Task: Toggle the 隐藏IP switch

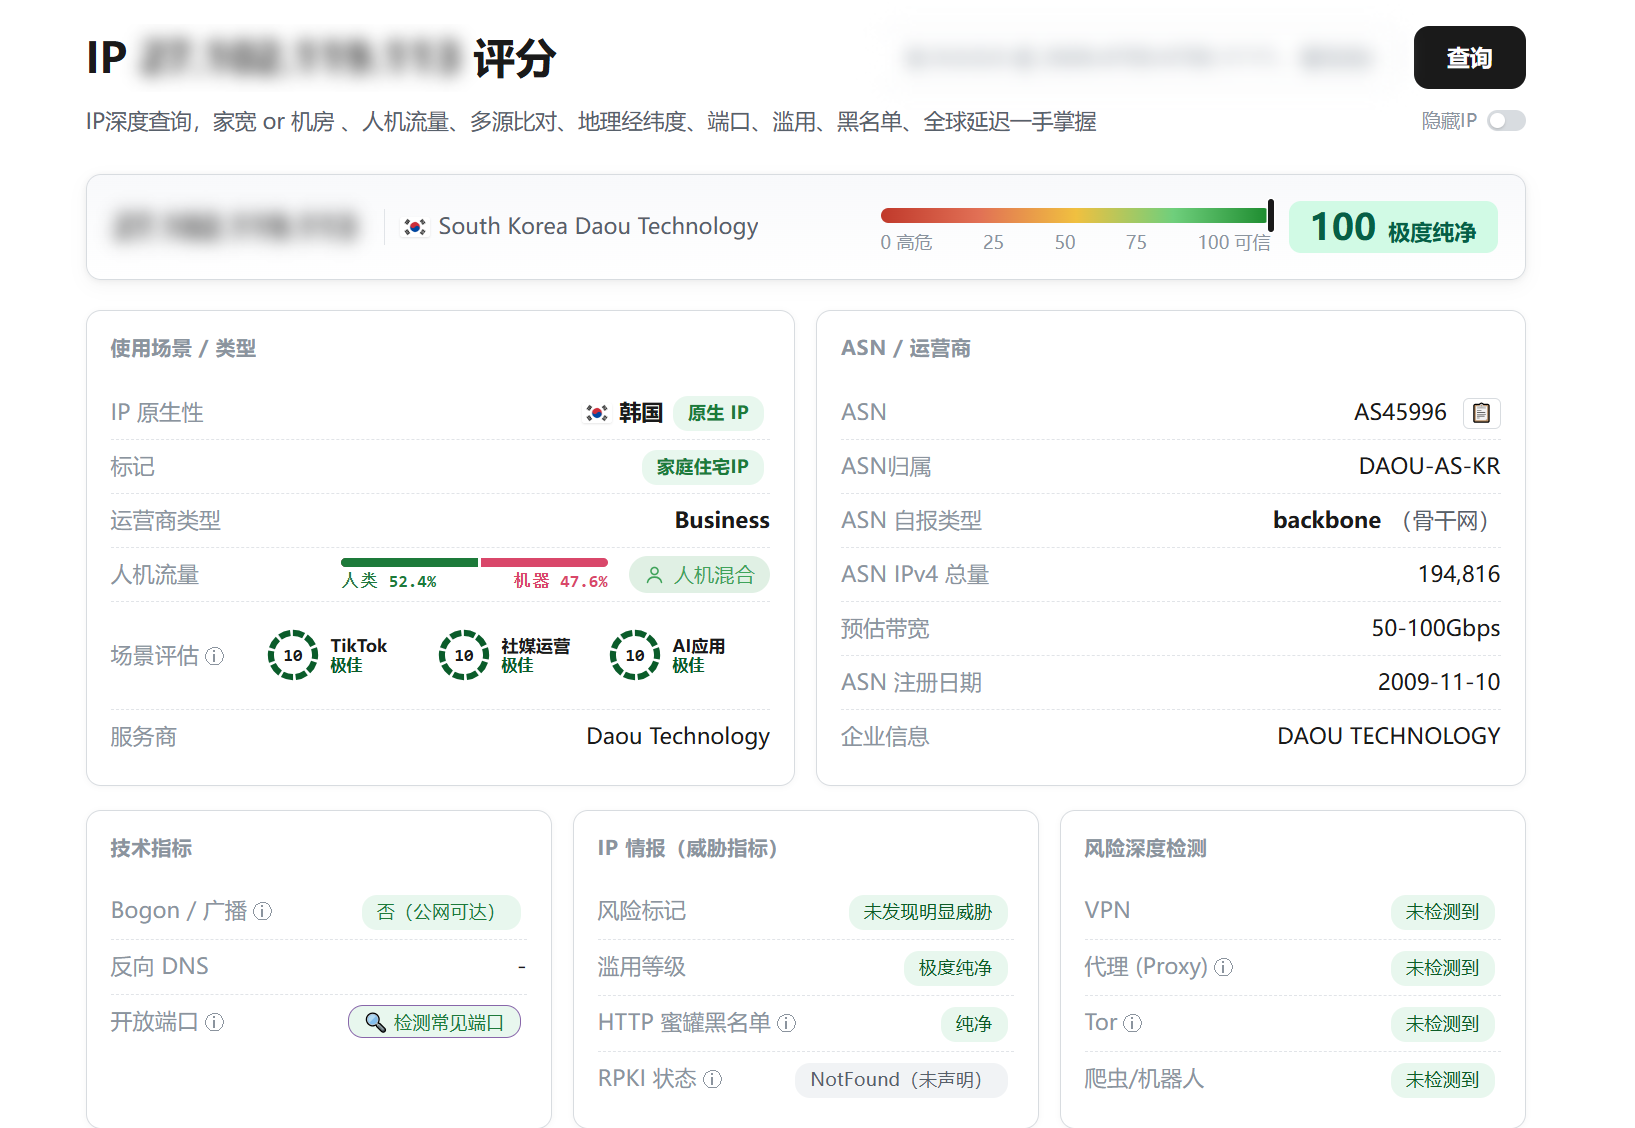Action: pos(1506,121)
